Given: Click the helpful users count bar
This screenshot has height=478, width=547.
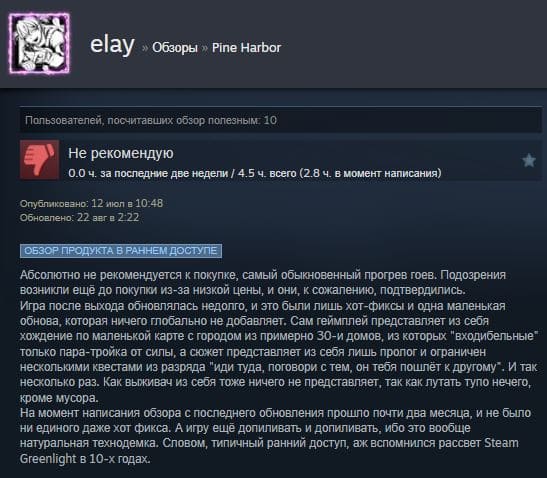Looking at the screenshot, I should point(280,120).
